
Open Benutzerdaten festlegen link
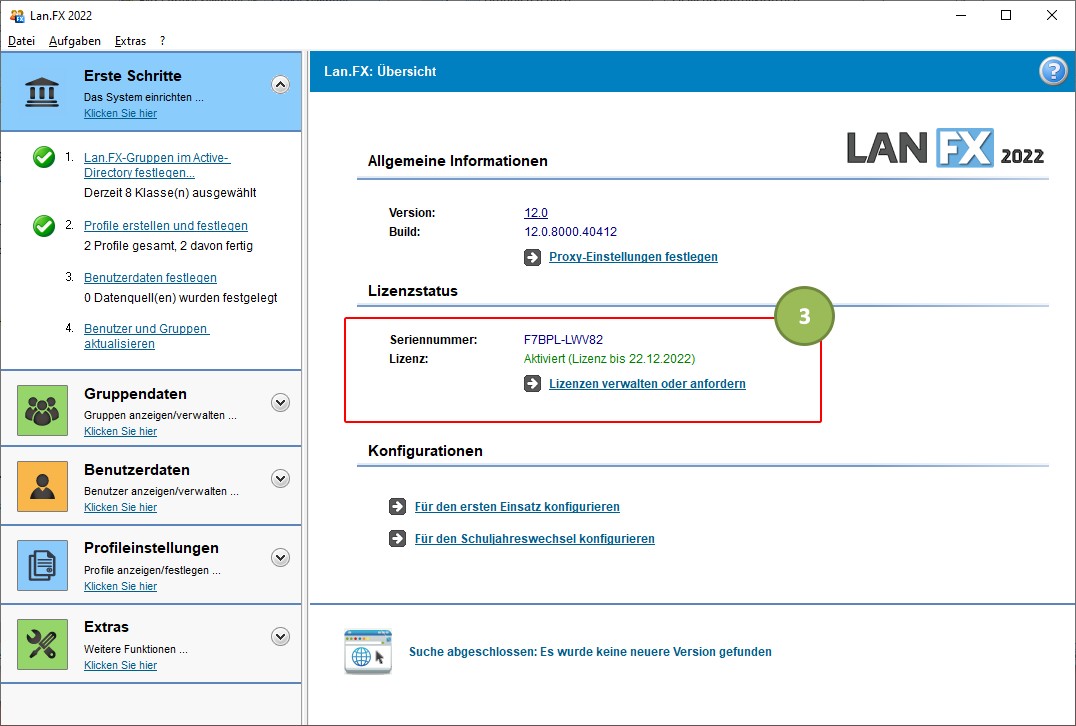coord(150,278)
